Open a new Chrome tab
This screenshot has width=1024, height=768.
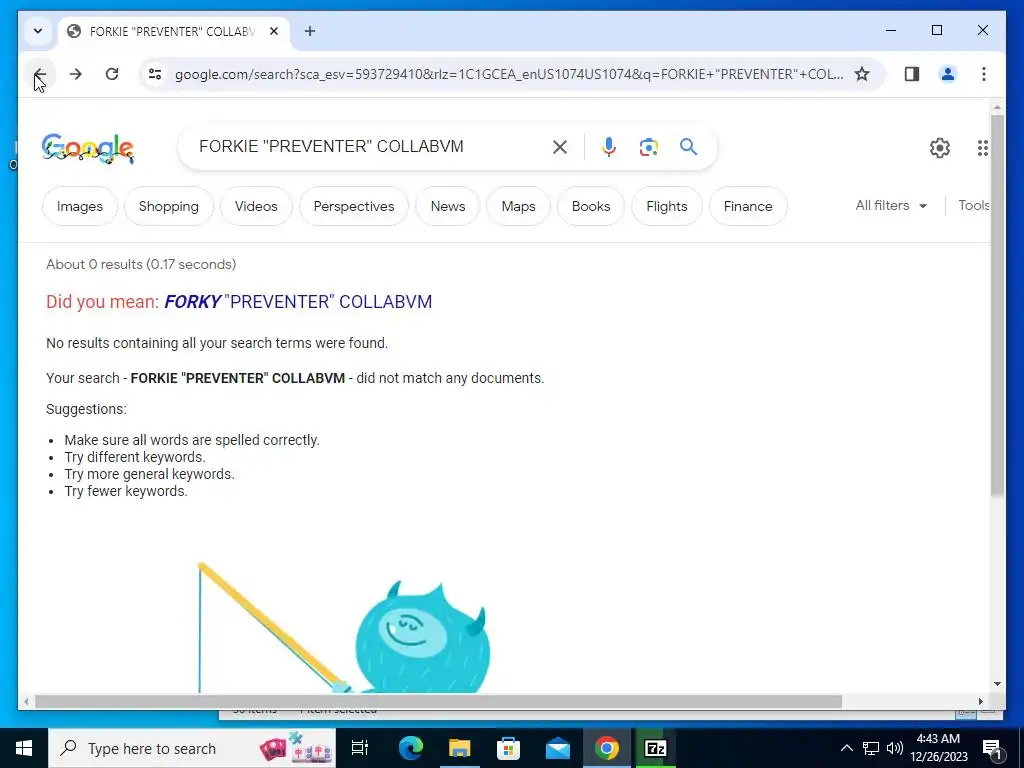[310, 31]
